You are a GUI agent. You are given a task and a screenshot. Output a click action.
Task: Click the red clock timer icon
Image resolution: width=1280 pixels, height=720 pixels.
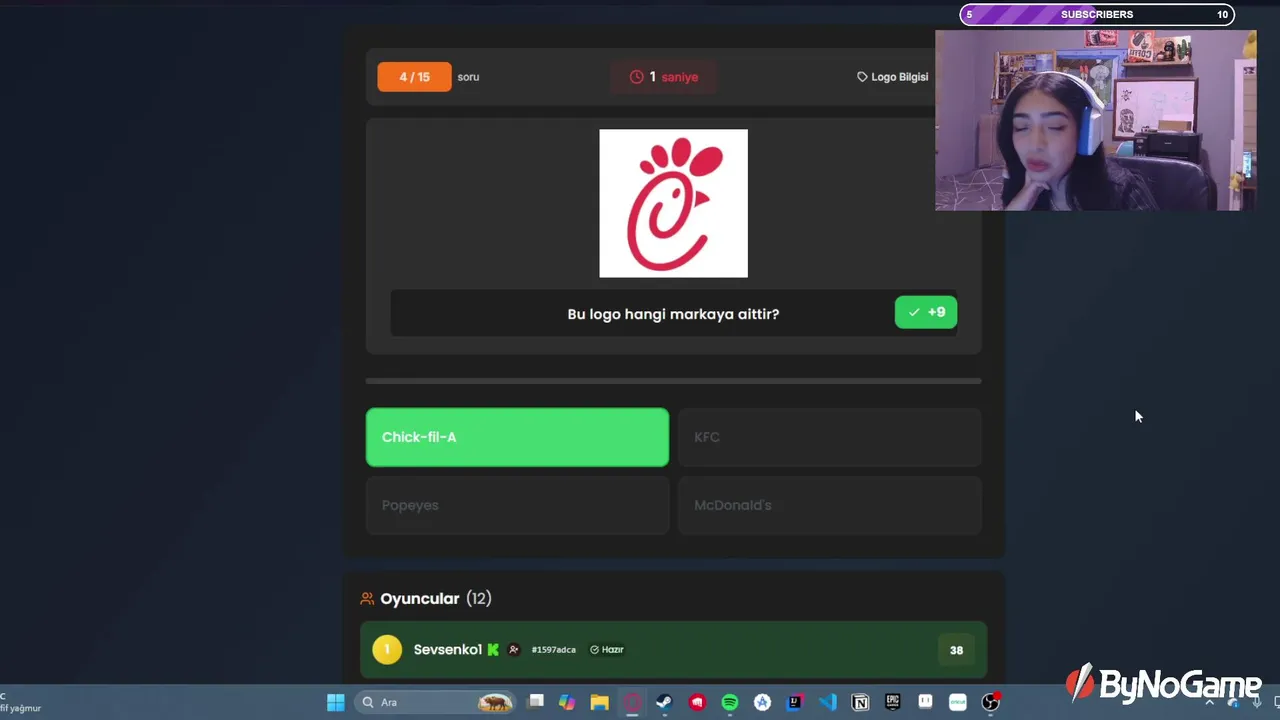tap(636, 77)
